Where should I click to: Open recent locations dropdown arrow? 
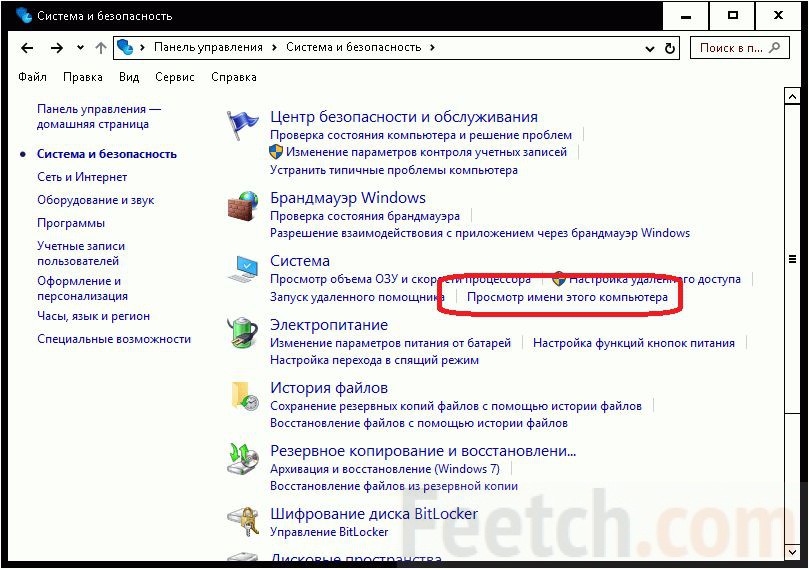point(80,47)
